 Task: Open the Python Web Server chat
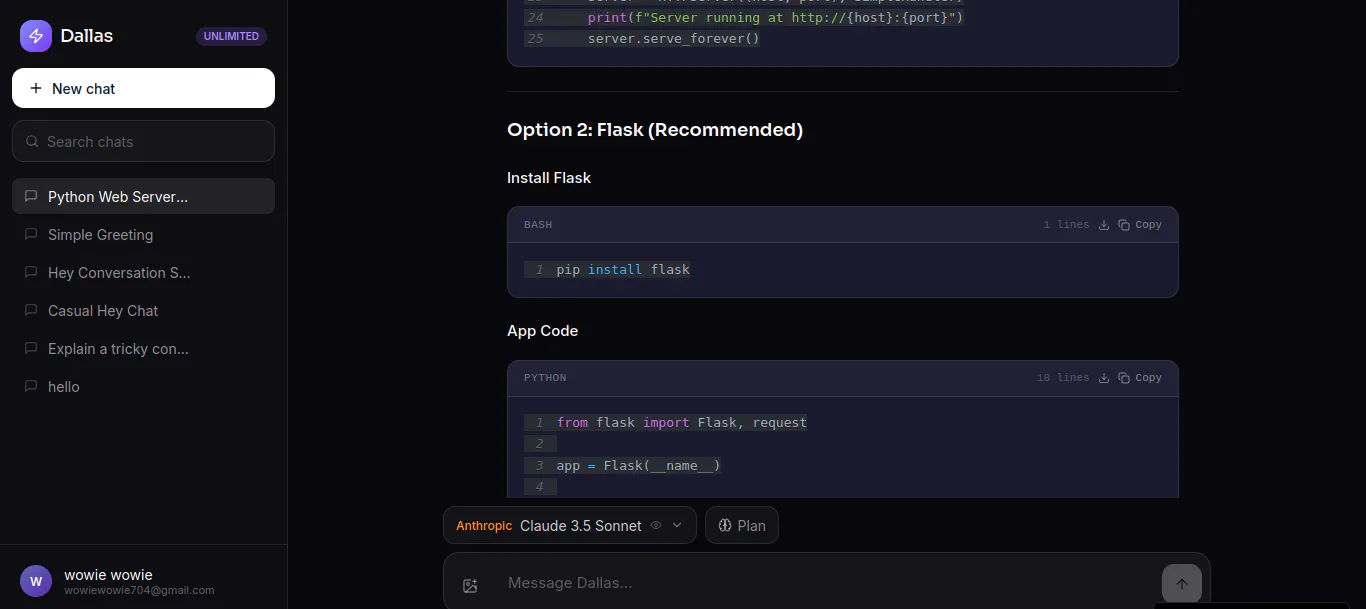click(x=143, y=197)
